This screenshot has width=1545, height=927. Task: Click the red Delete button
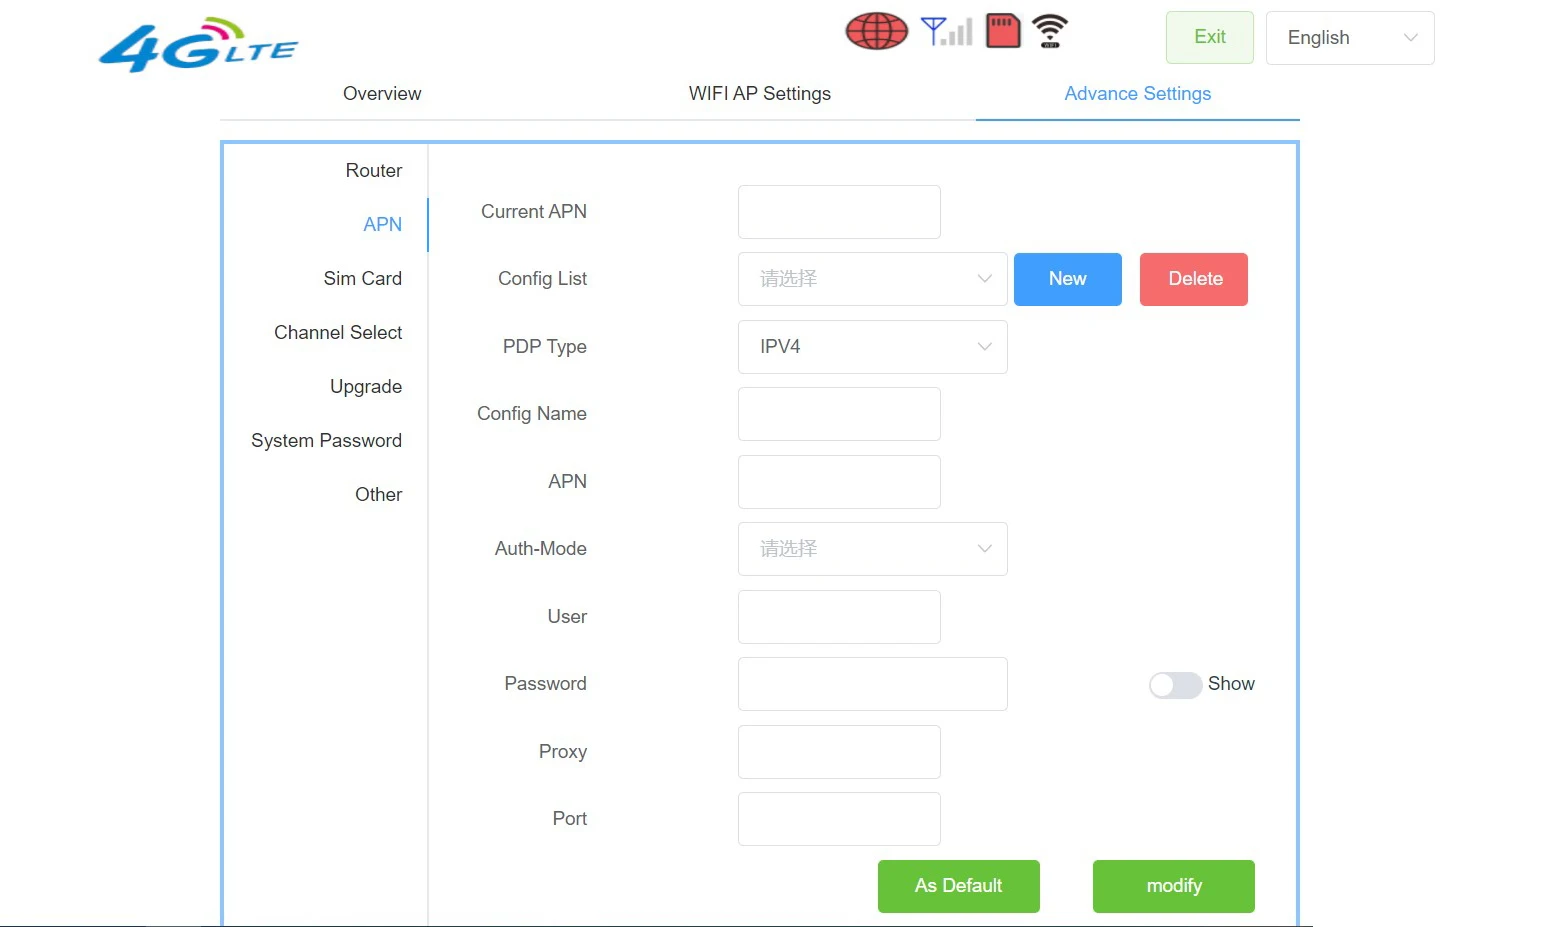[1194, 279]
